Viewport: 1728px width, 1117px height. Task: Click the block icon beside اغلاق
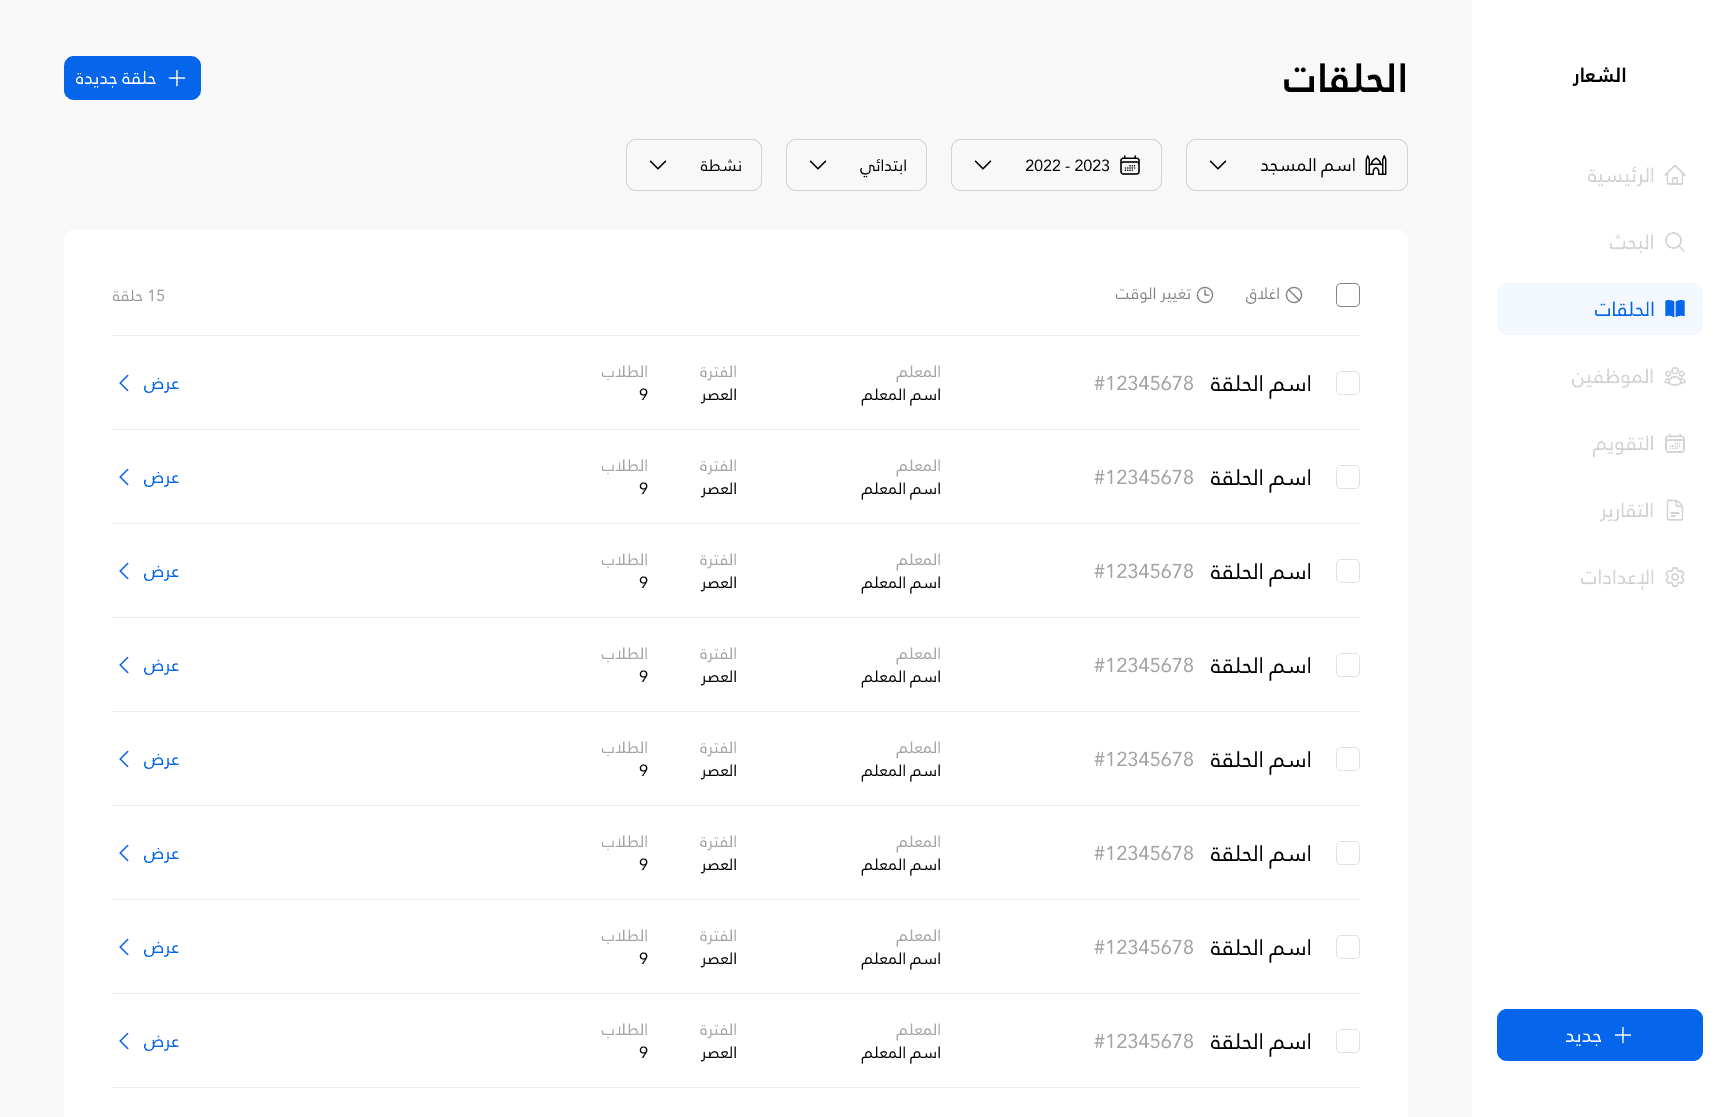(1294, 295)
